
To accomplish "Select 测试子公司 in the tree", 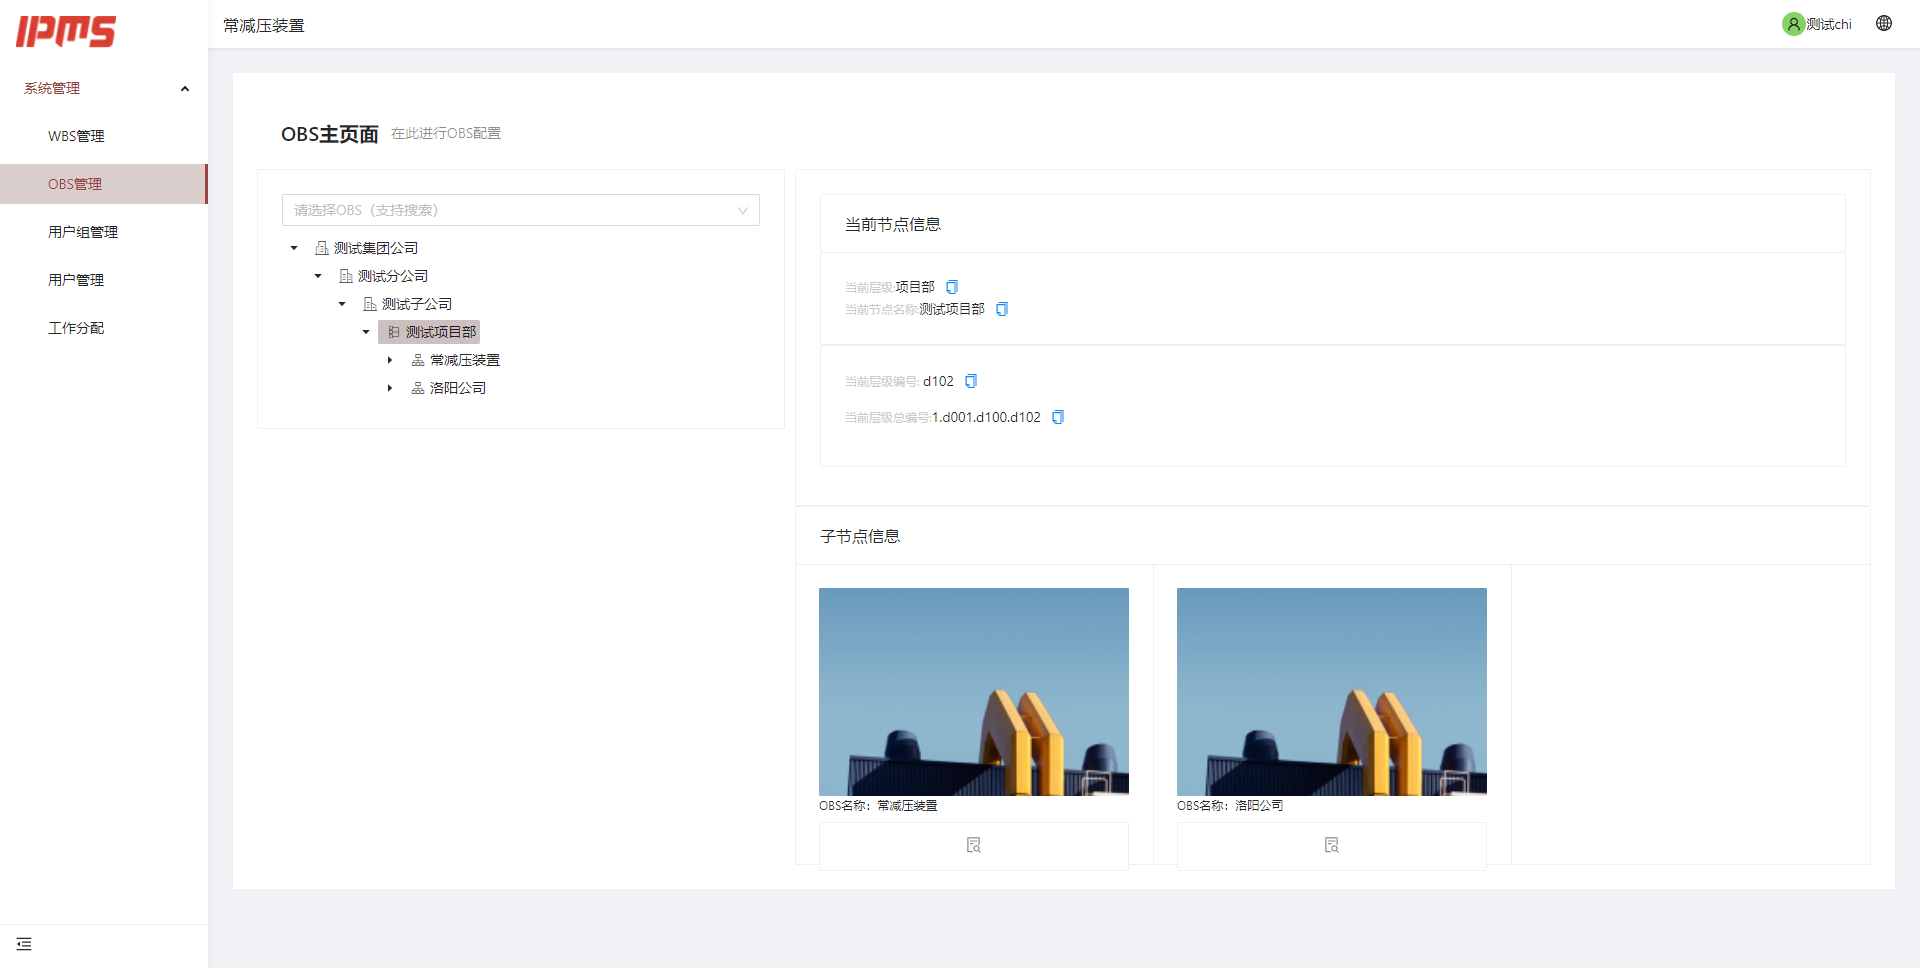I will click(x=417, y=304).
